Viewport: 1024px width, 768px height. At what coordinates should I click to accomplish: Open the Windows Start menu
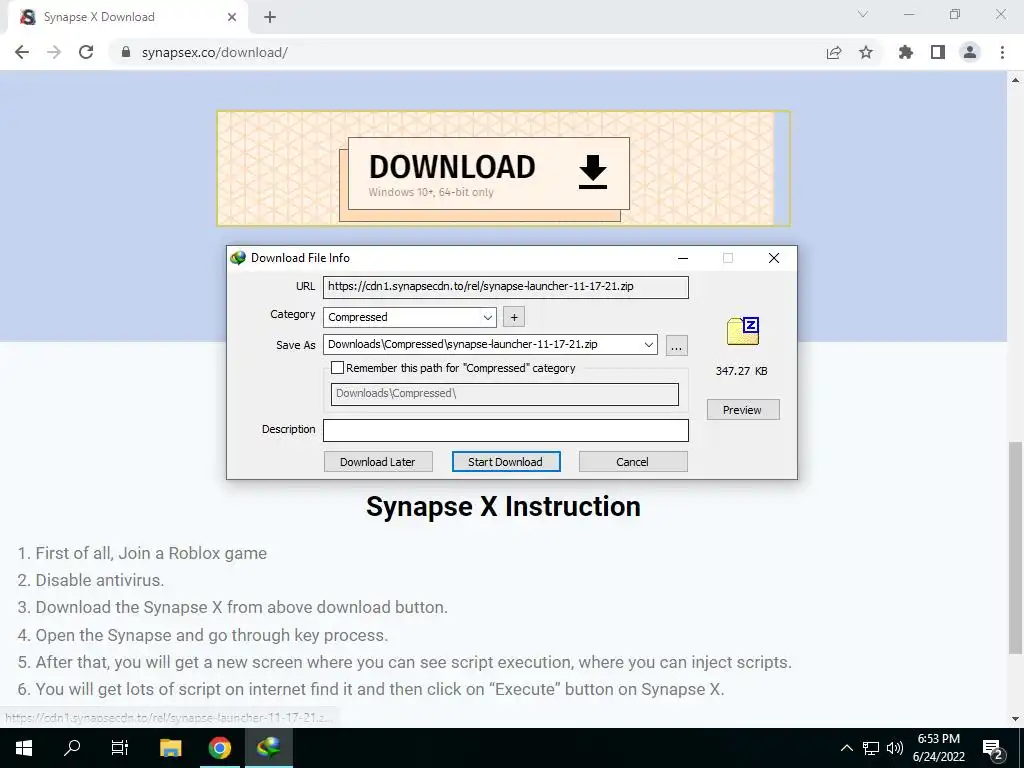[x=24, y=748]
